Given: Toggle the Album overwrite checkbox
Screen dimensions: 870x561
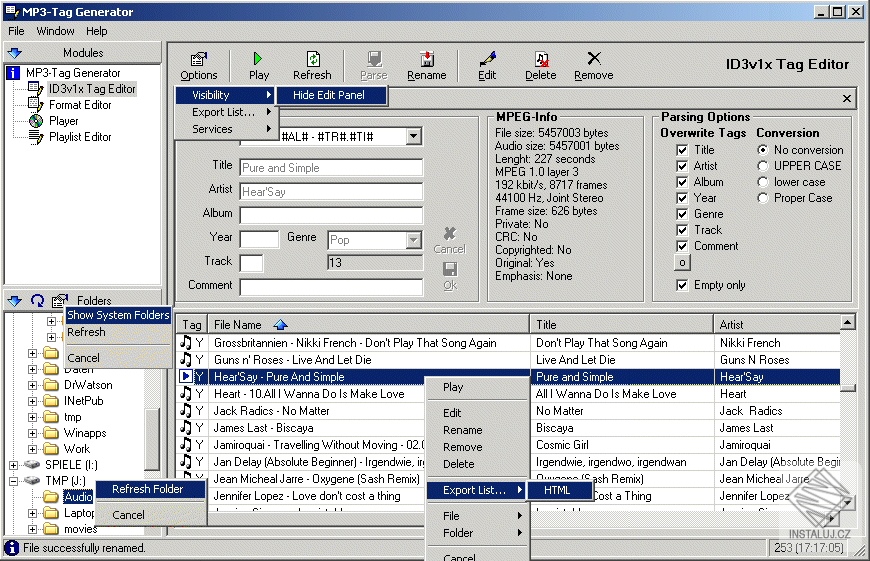Looking at the screenshot, I should 682,183.
